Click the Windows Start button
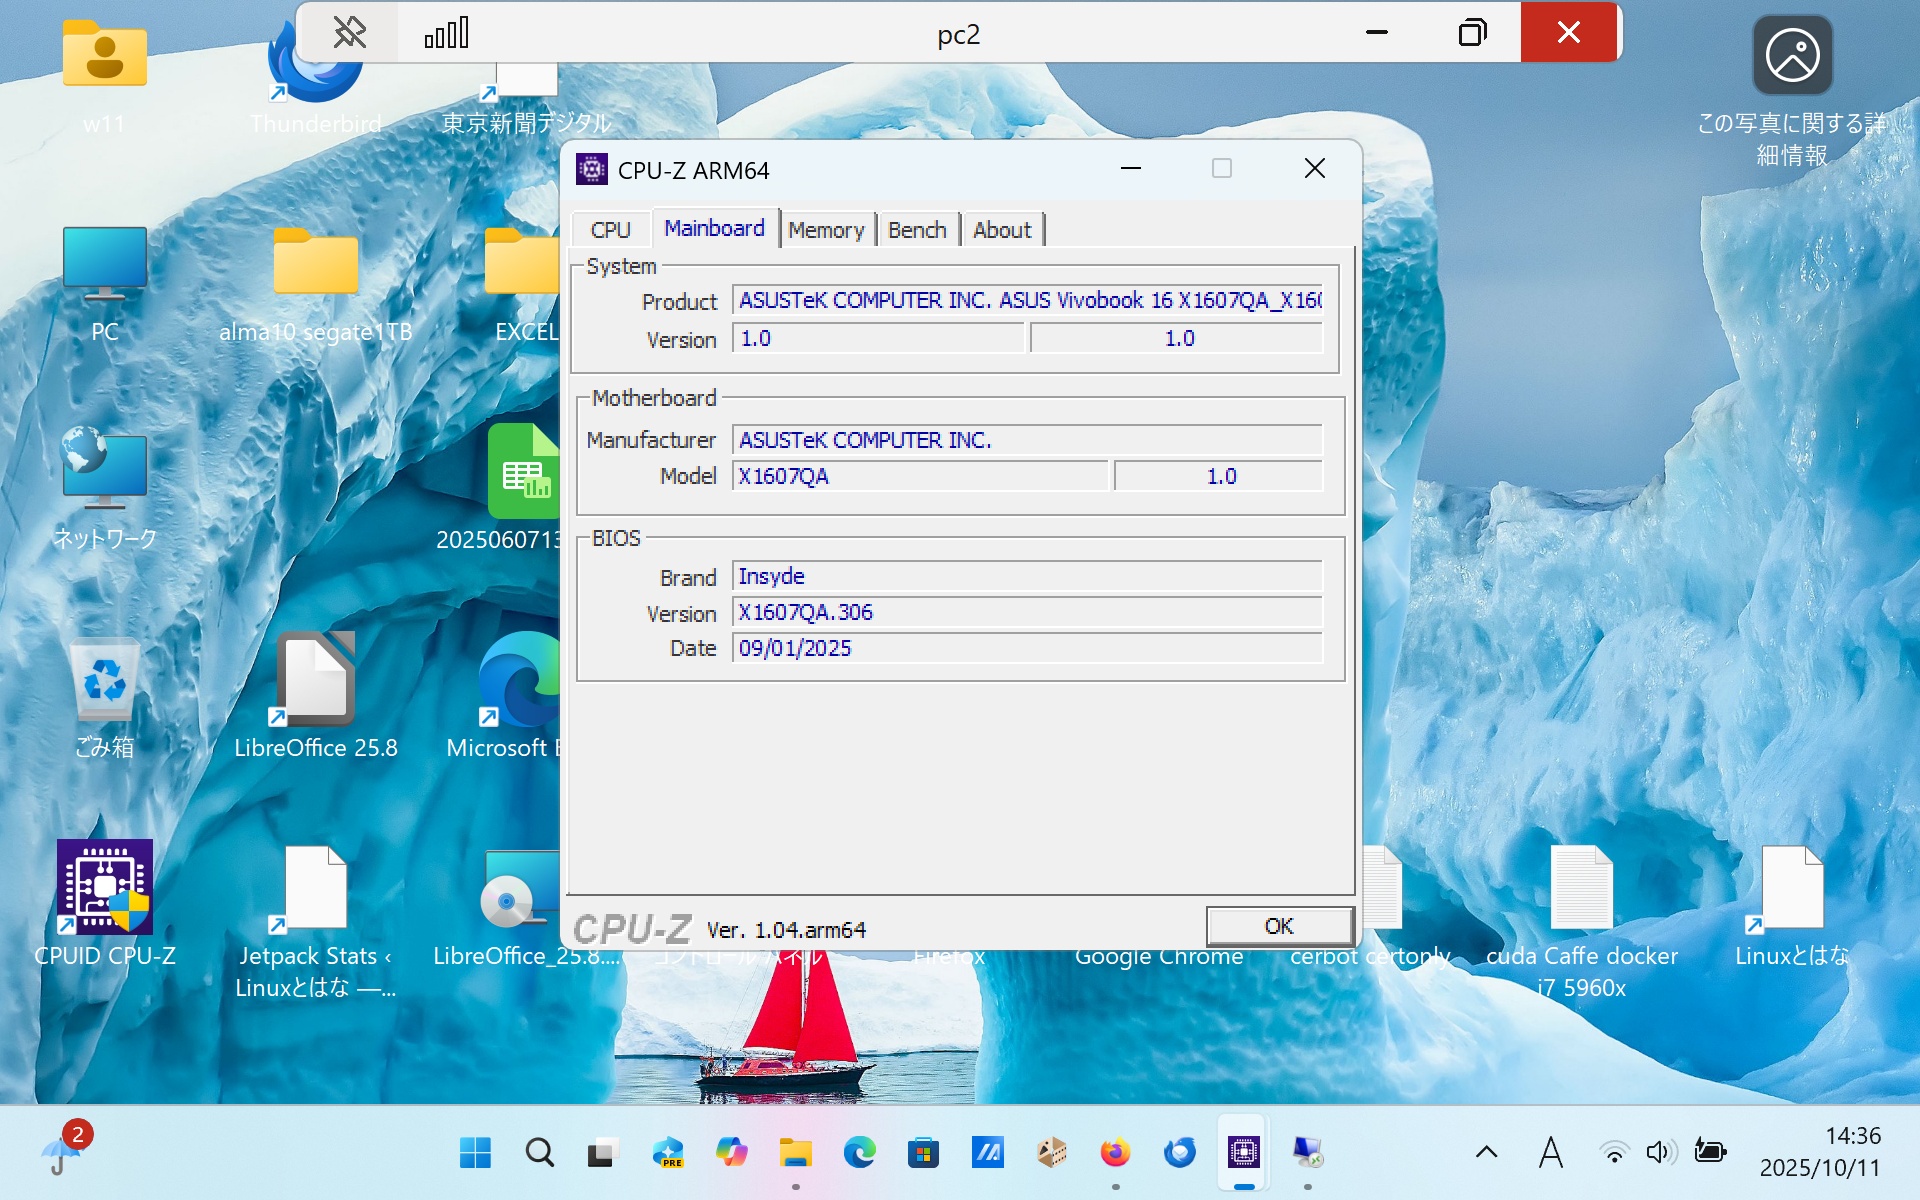 tap(475, 1153)
